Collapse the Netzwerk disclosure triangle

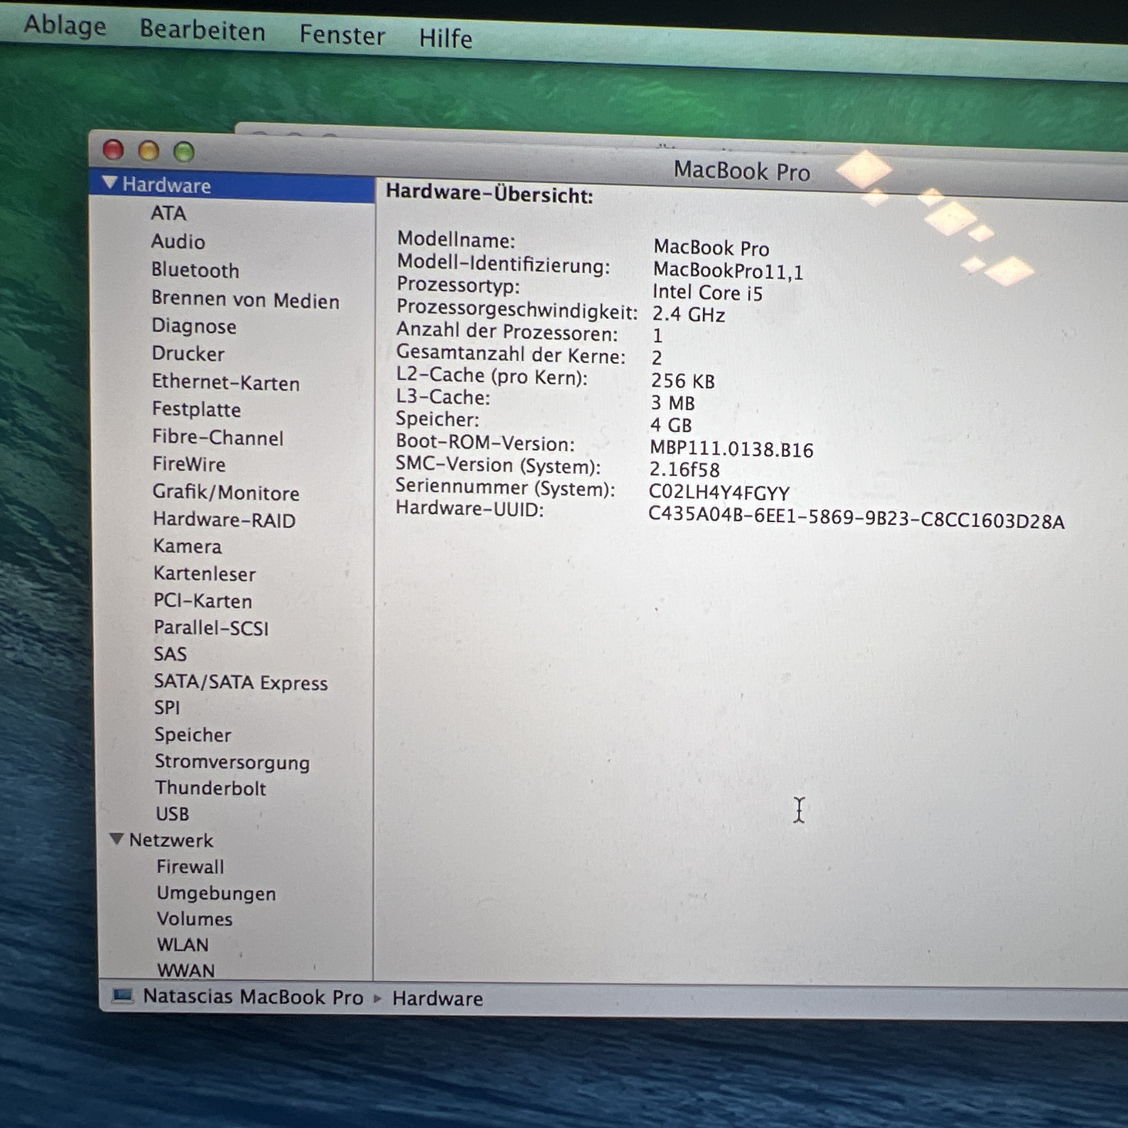(116, 839)
